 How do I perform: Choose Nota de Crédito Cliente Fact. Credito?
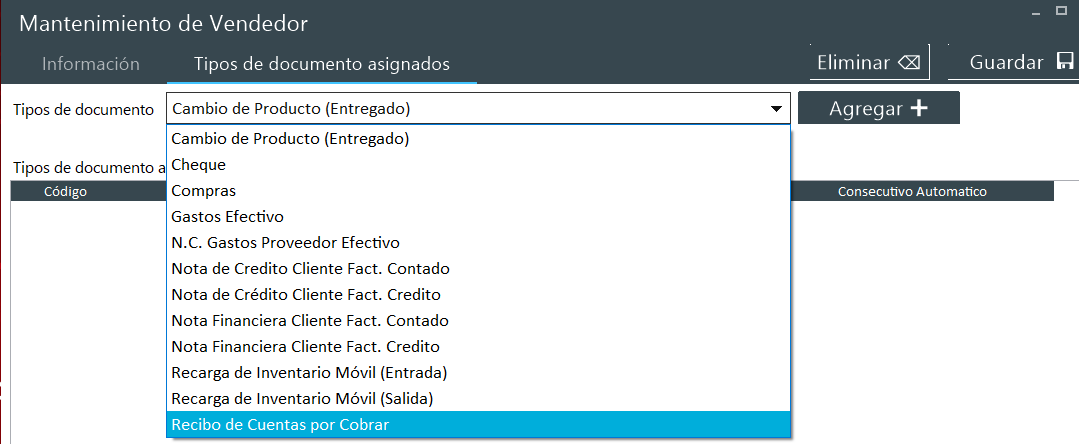306,295
